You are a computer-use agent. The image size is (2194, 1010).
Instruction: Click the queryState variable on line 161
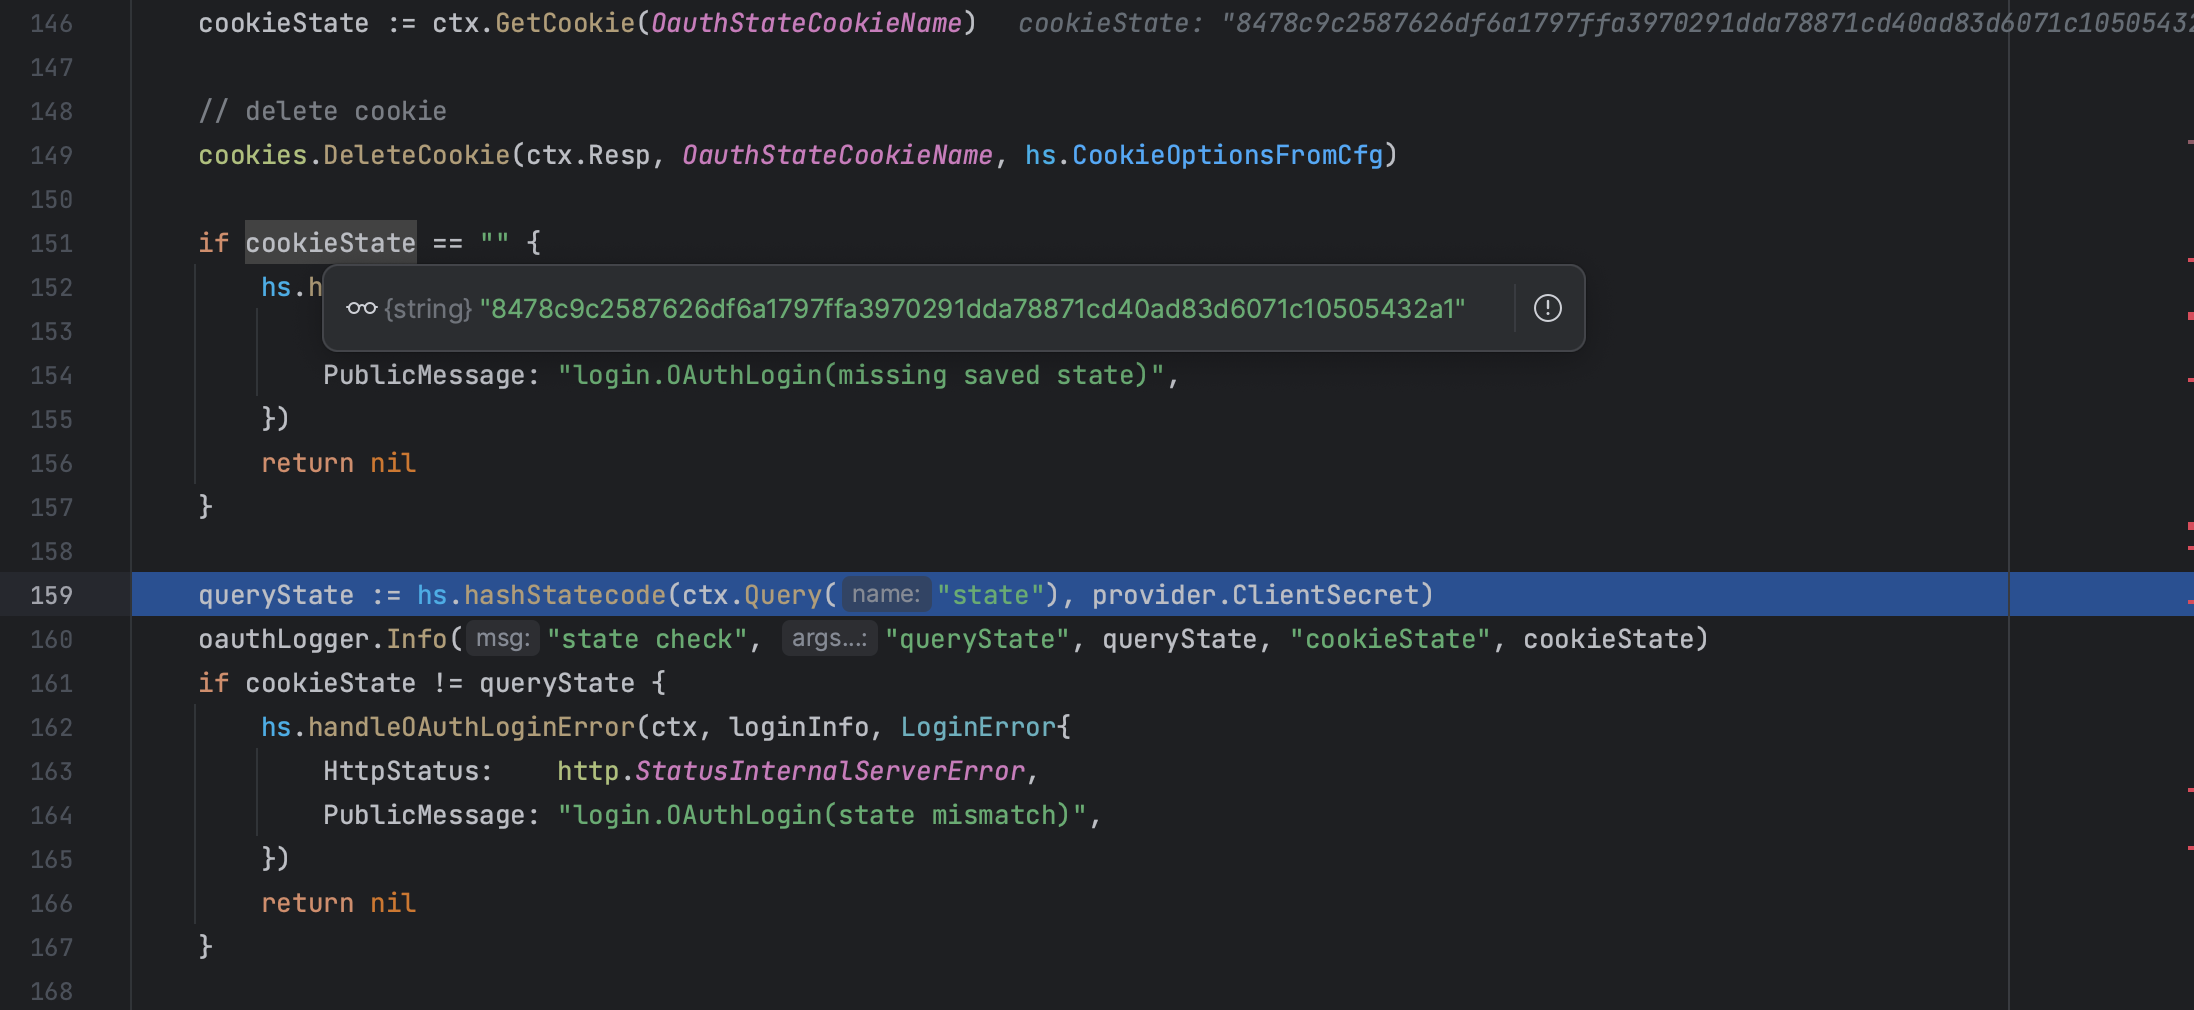pyautogui.click(x=556, y=682)
